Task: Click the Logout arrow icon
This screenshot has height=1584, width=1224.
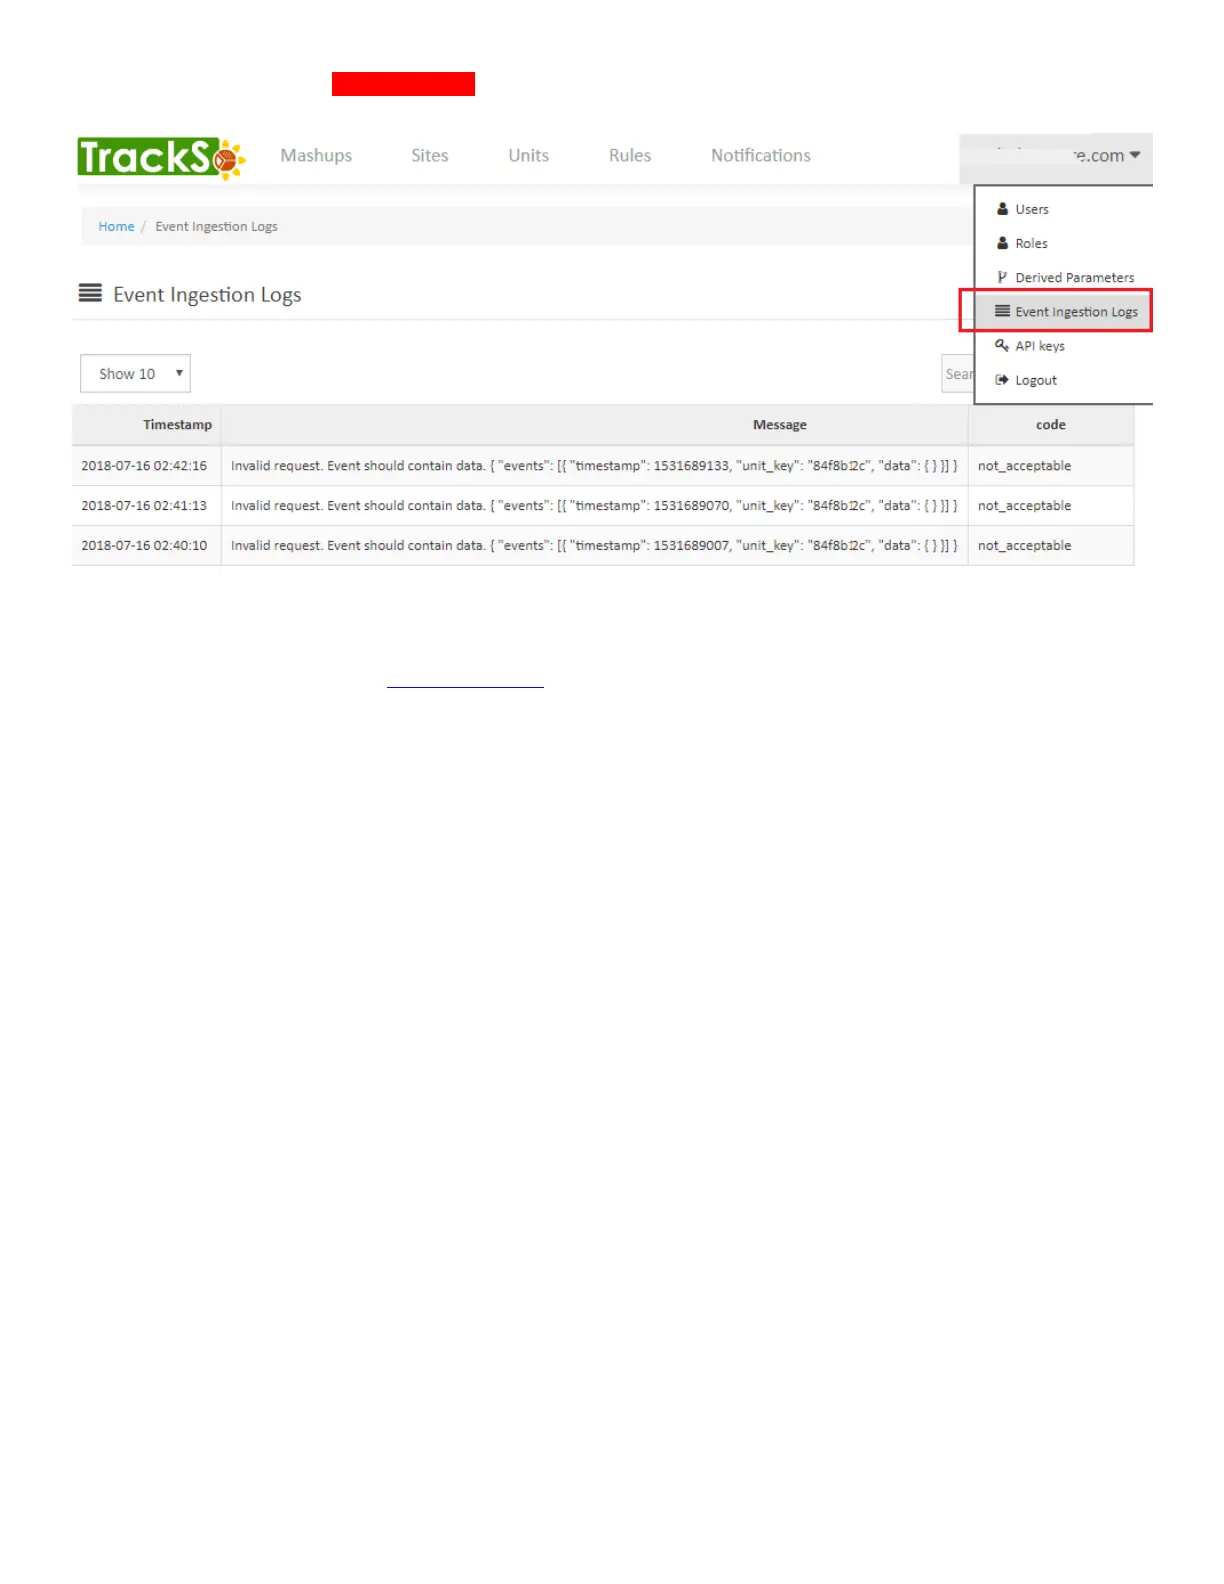Action: click(1002, 379)
